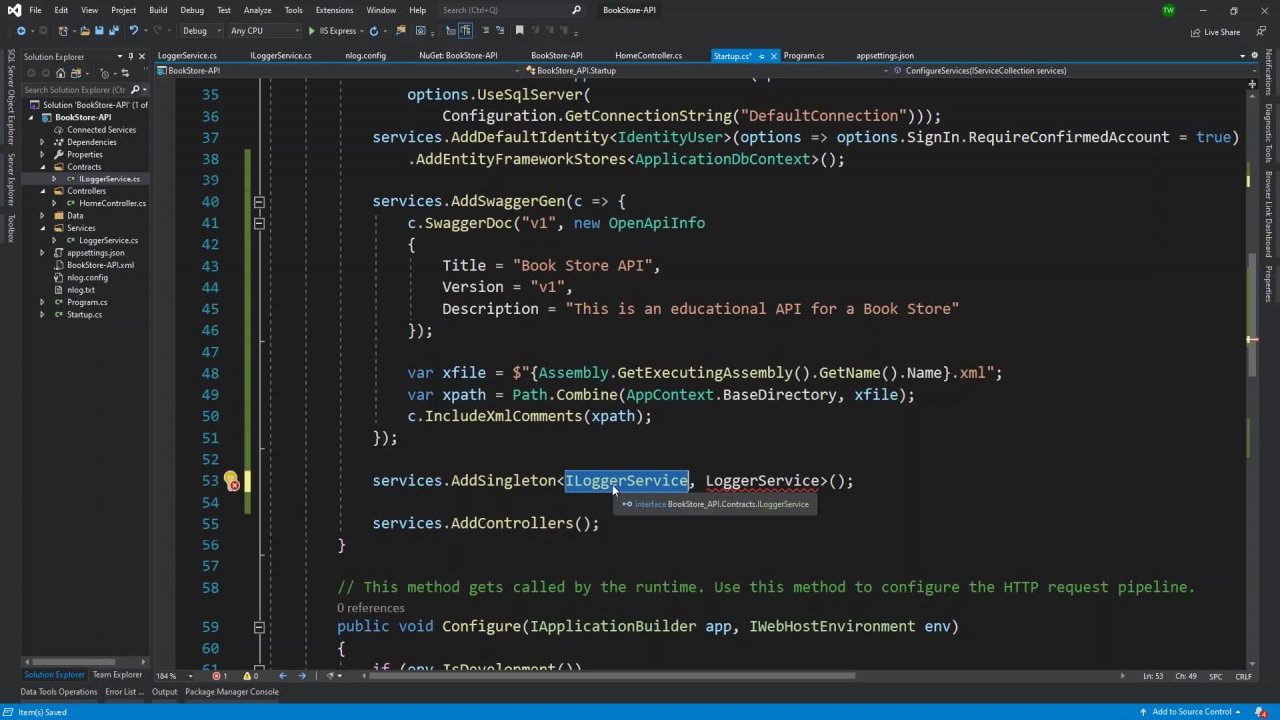Viewport: 1280px width, 720px height.
Task: Switch to the HomeController.cs tab
Action: tap(648, 56)
